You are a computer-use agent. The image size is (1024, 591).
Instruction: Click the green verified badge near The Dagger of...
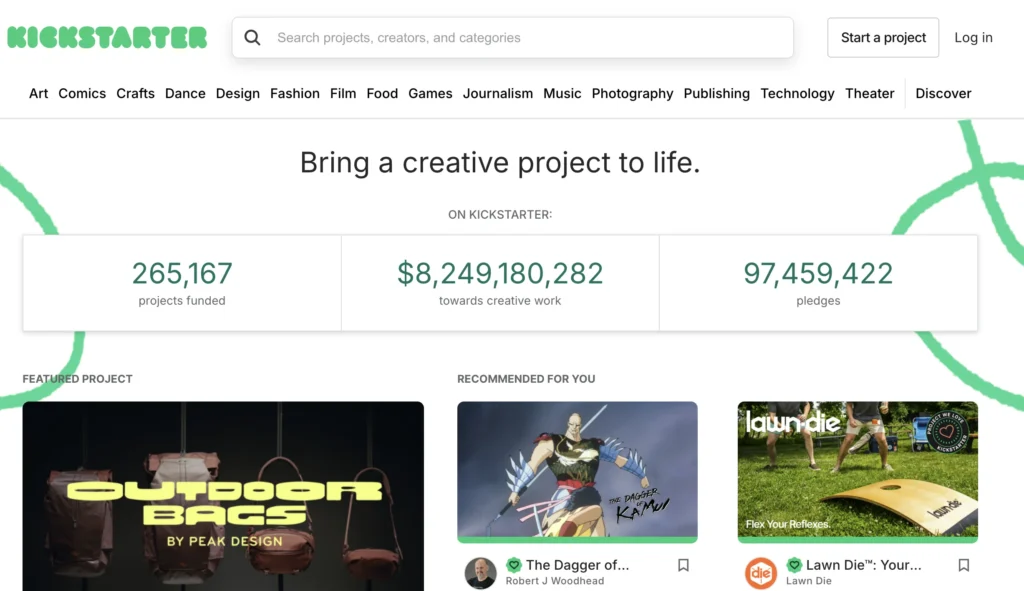click(513, 564)
